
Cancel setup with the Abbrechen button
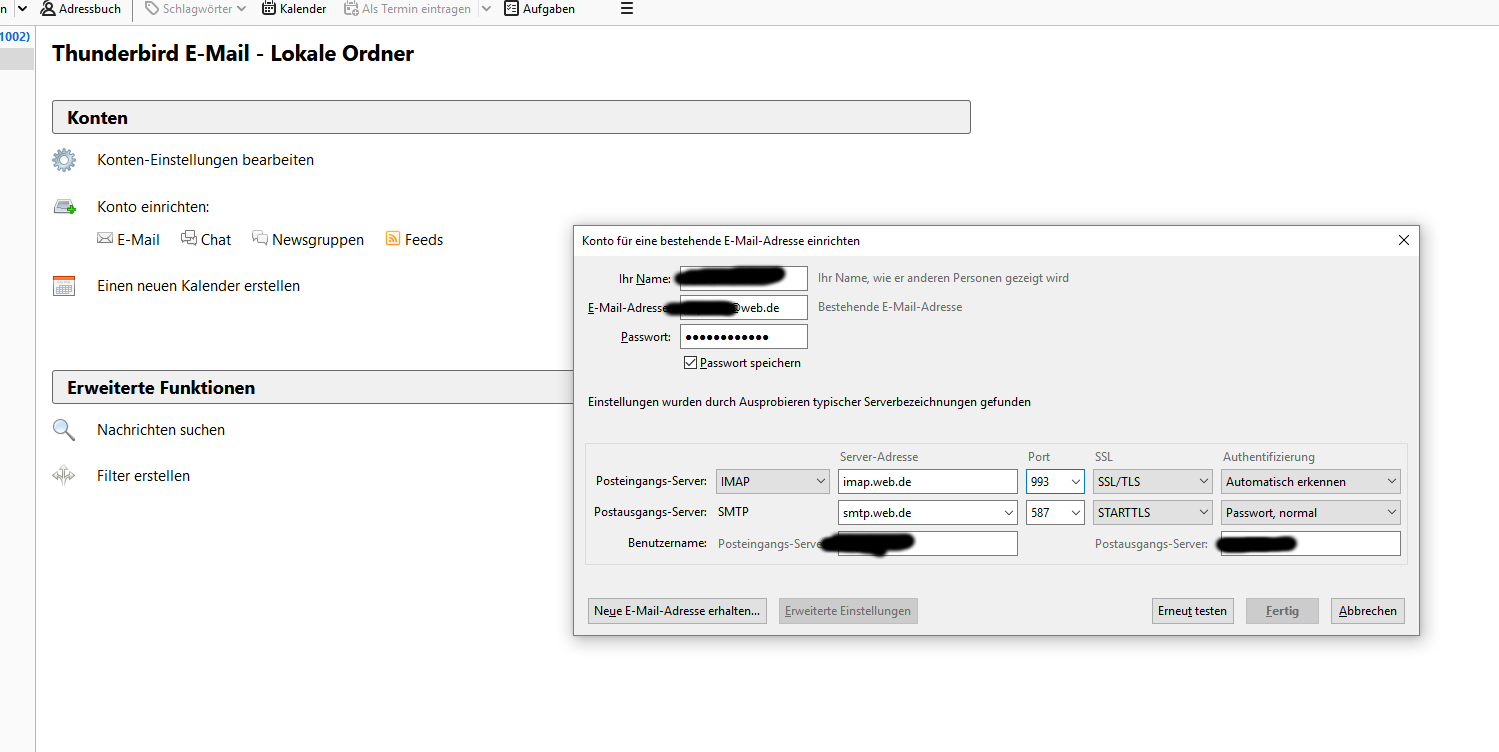1368,611
